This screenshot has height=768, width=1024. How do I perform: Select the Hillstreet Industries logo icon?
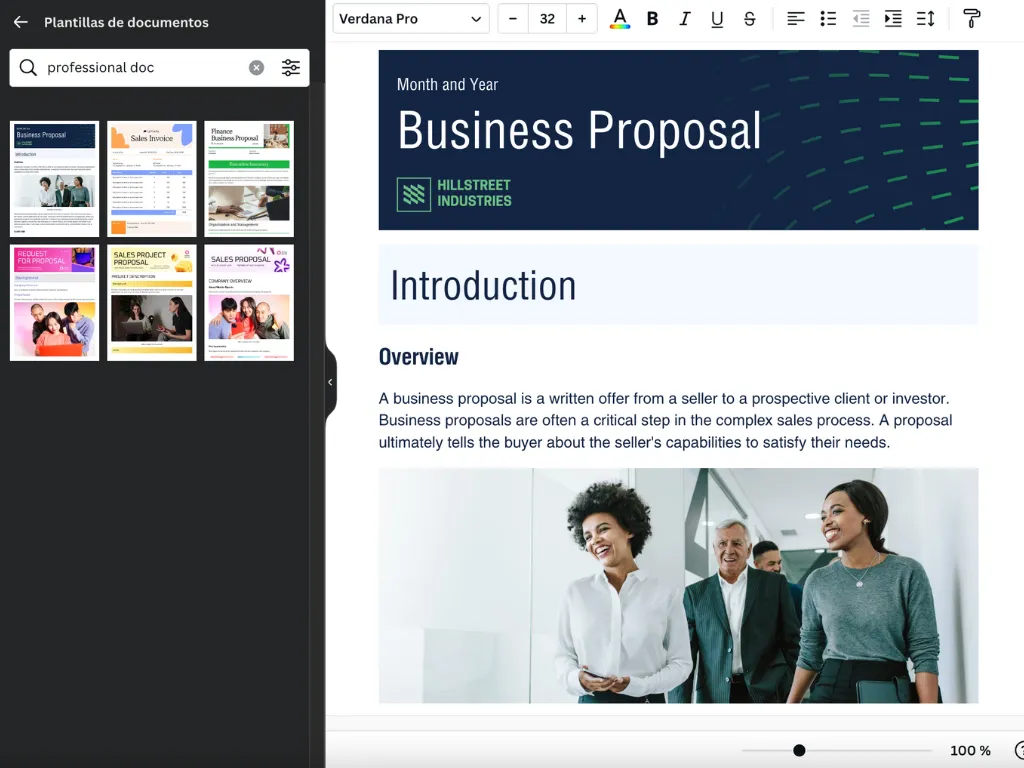(413, 194)
